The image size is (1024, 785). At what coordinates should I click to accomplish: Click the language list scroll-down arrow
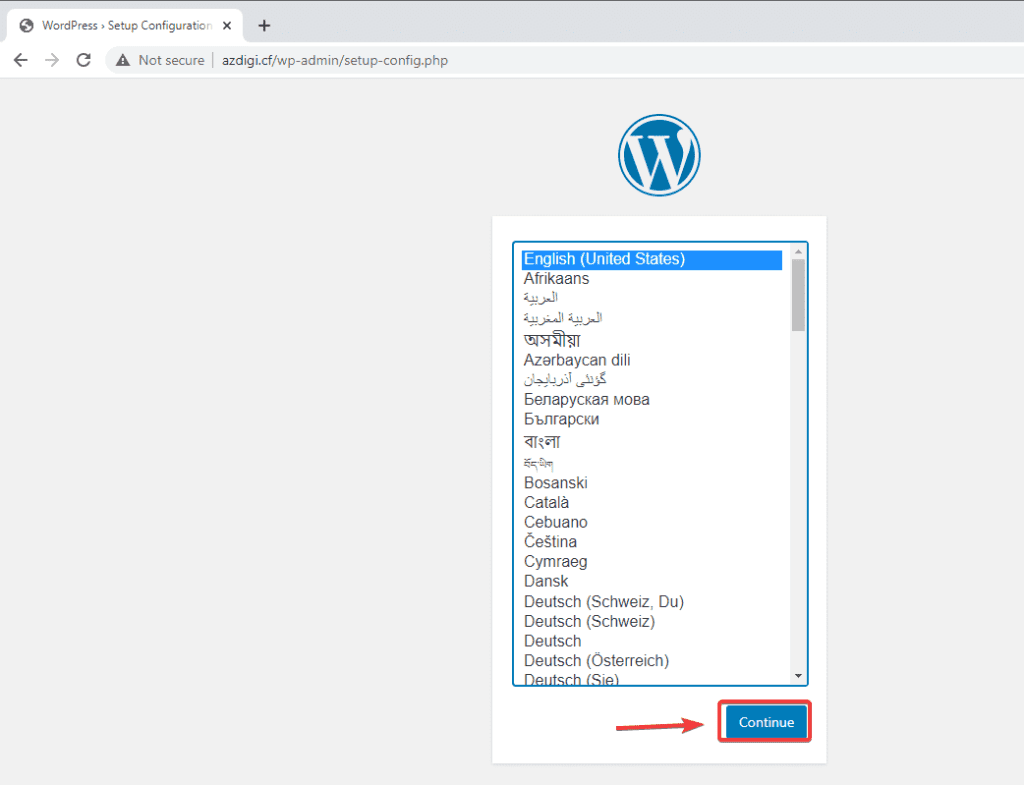tap(798, 676)
